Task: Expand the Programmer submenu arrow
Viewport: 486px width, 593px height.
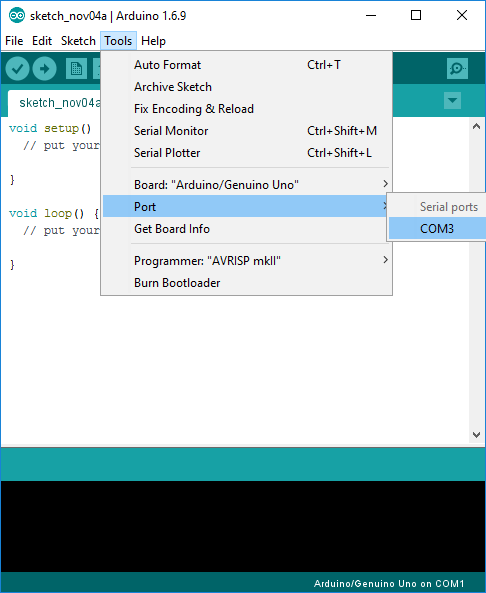Action: coord(385,260)
